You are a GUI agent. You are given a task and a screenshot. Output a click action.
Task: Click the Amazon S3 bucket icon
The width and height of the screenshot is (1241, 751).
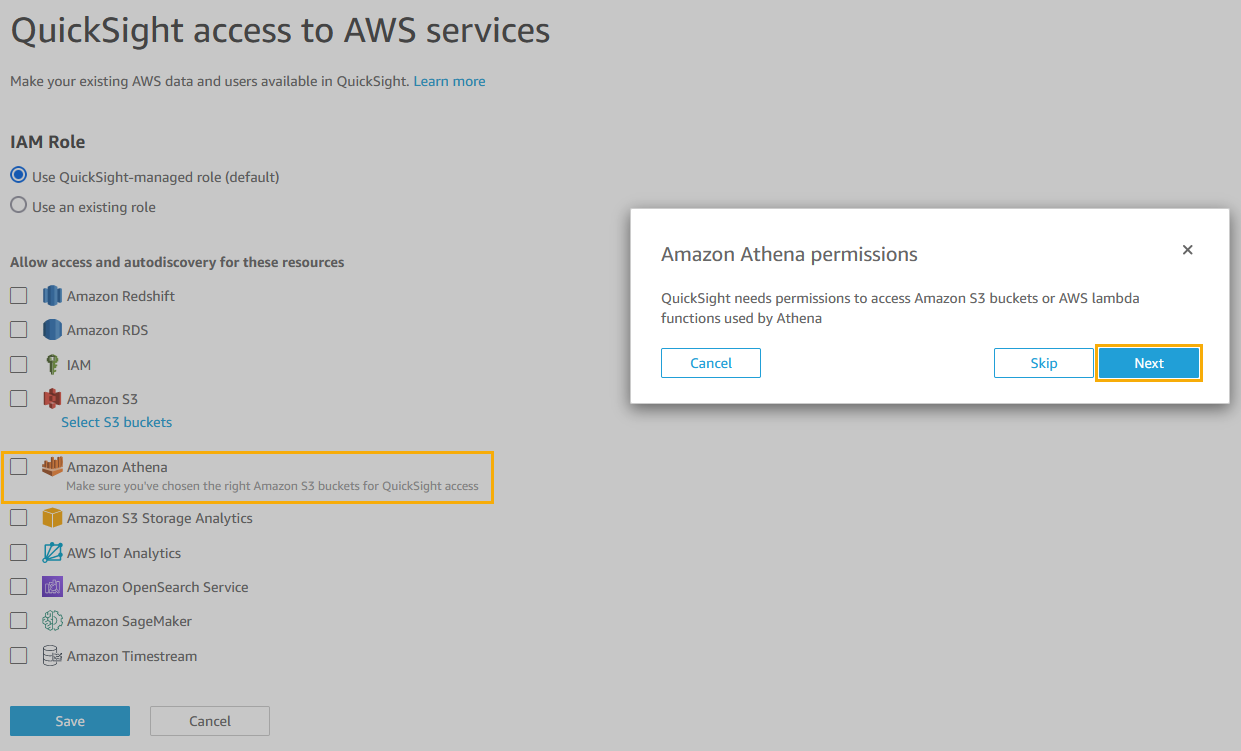52,399
